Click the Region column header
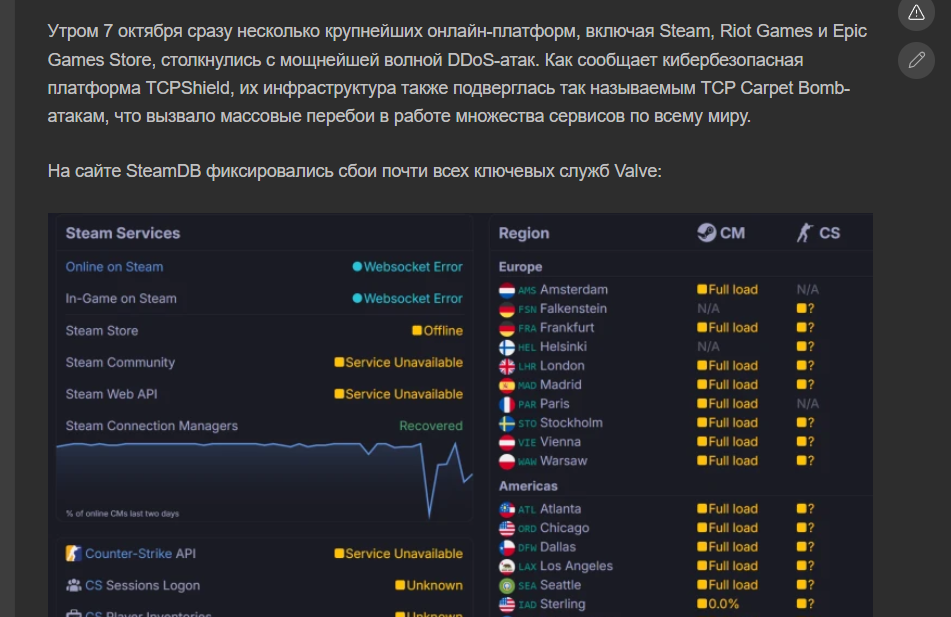The width and height of the screenshot is (951, 617). coord(524,233)
